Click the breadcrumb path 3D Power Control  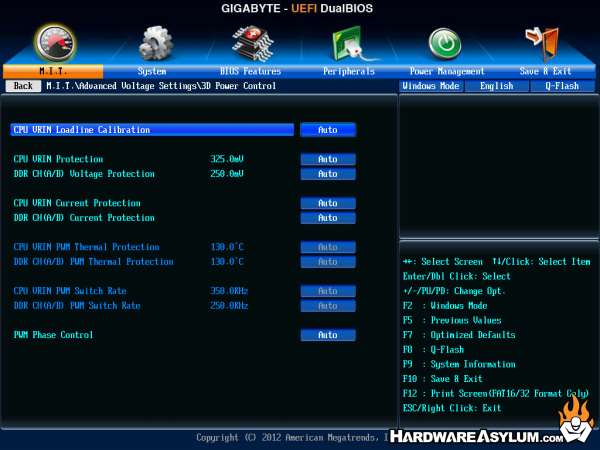[239, 86]
